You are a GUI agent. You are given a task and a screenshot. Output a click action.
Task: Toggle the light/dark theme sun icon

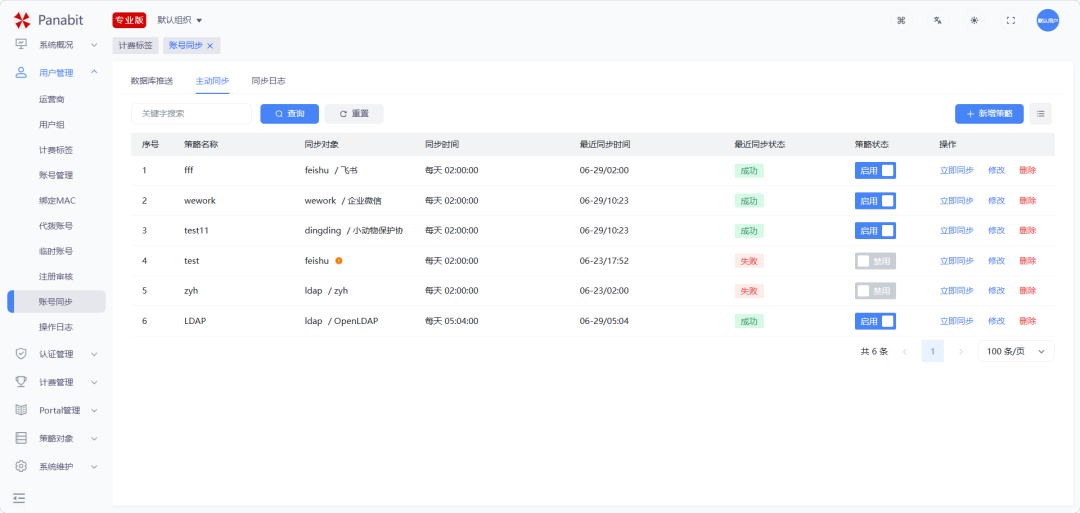[974, 20]
